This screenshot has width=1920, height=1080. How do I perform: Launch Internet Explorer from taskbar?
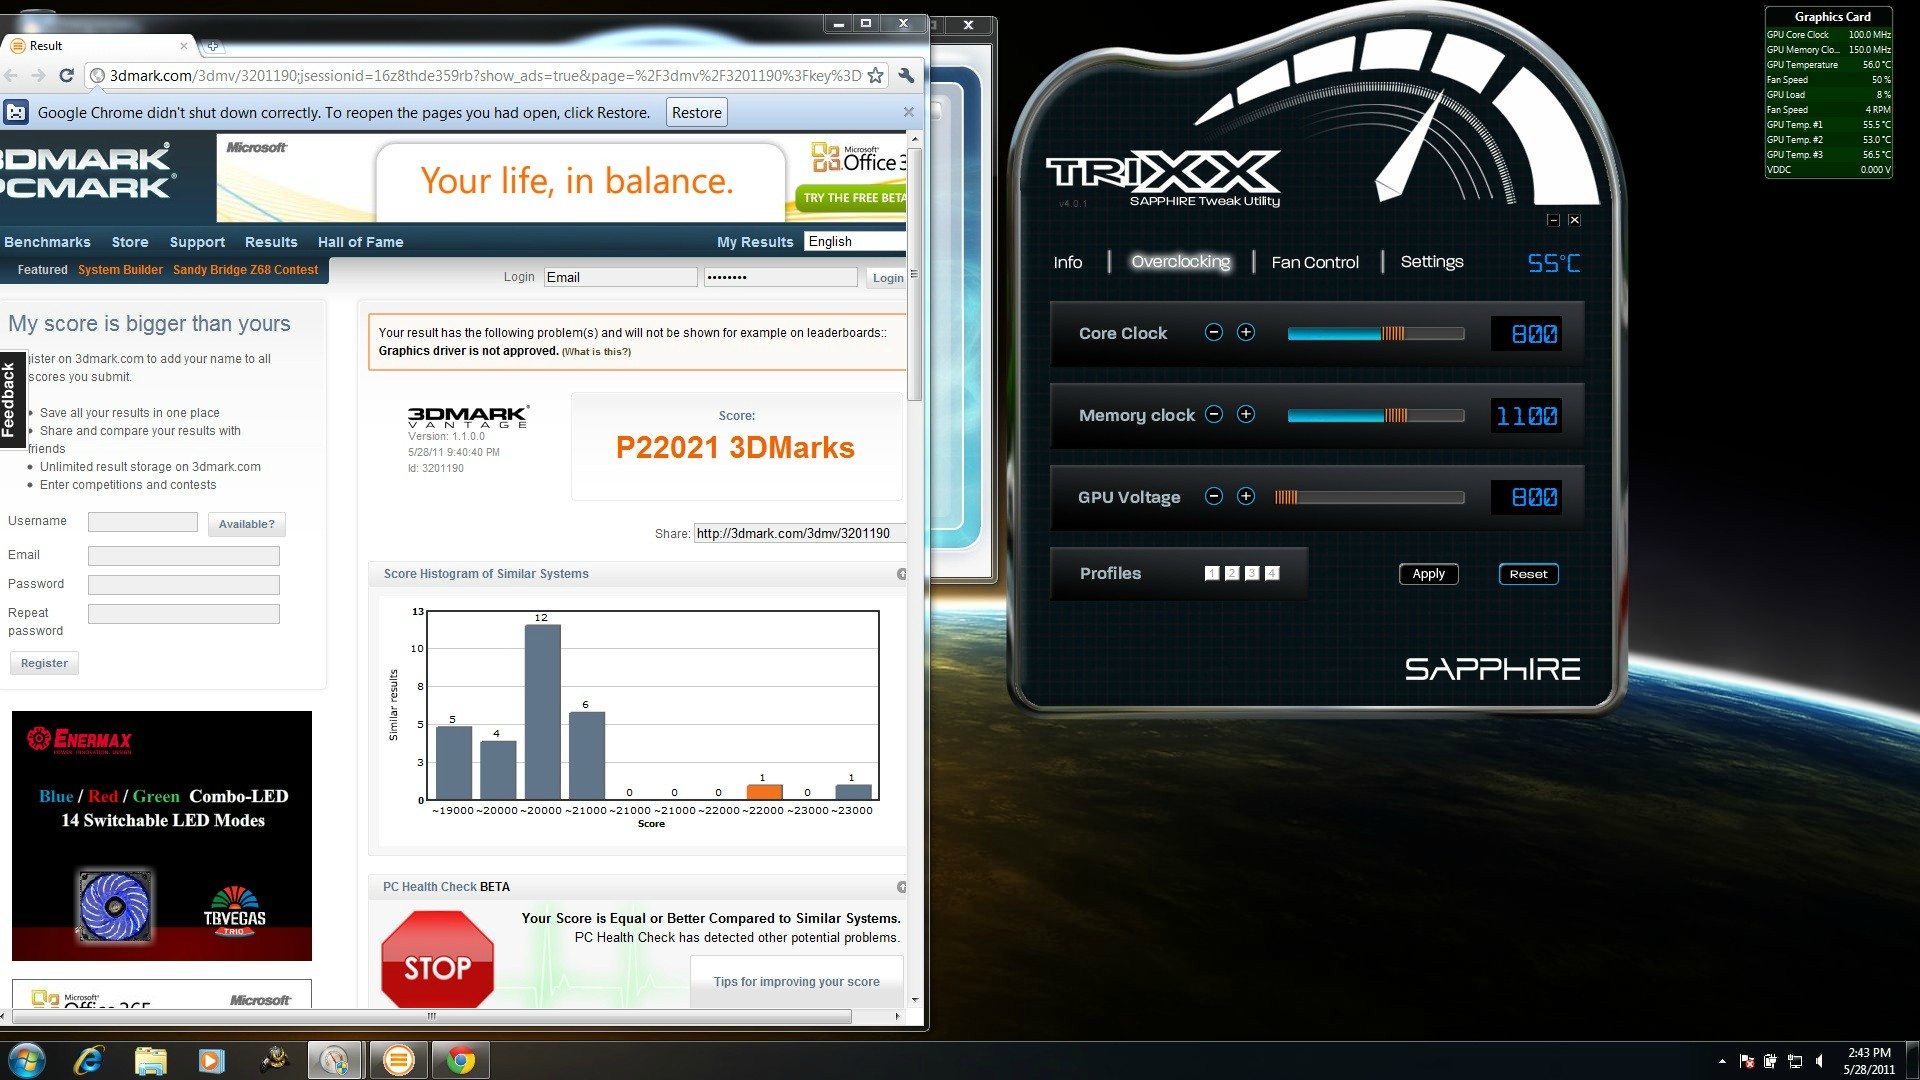click(x=89, y=1060)
